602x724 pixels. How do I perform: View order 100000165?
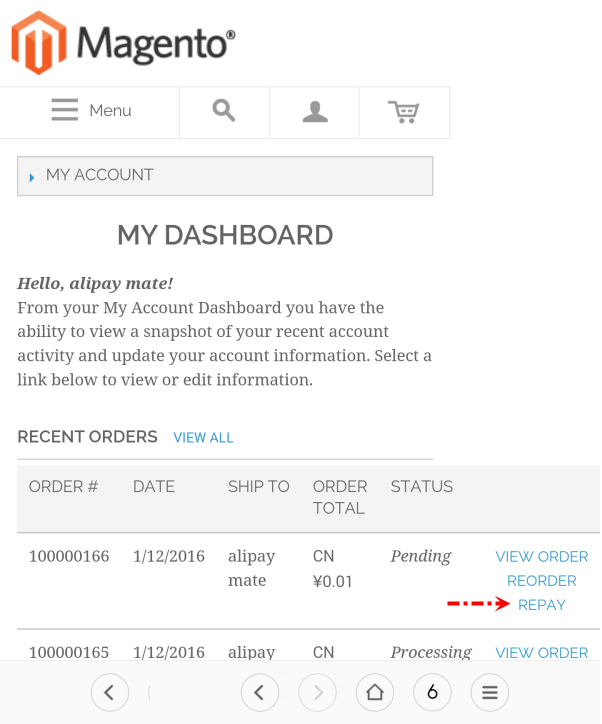(x=541, y=652)
